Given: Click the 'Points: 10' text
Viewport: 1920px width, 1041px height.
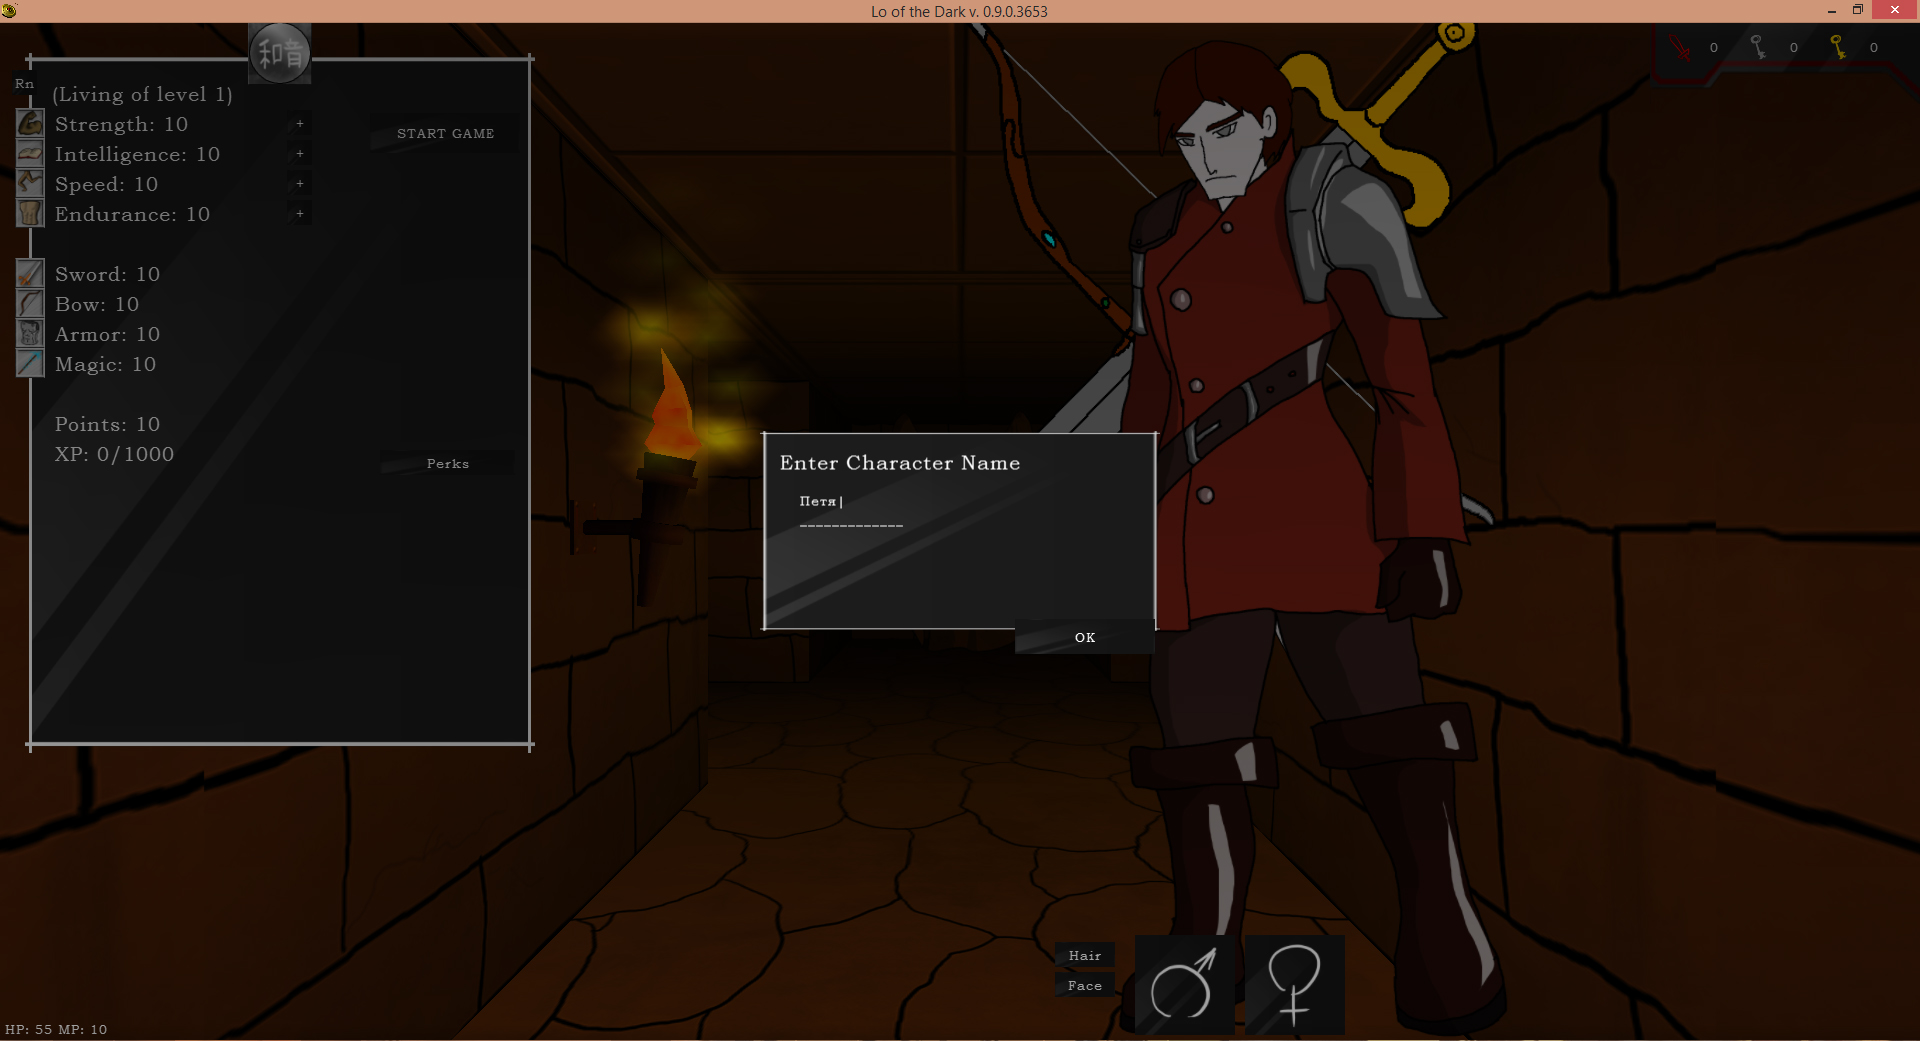Looking at the screenshot, I should click(x=107, y=424).
